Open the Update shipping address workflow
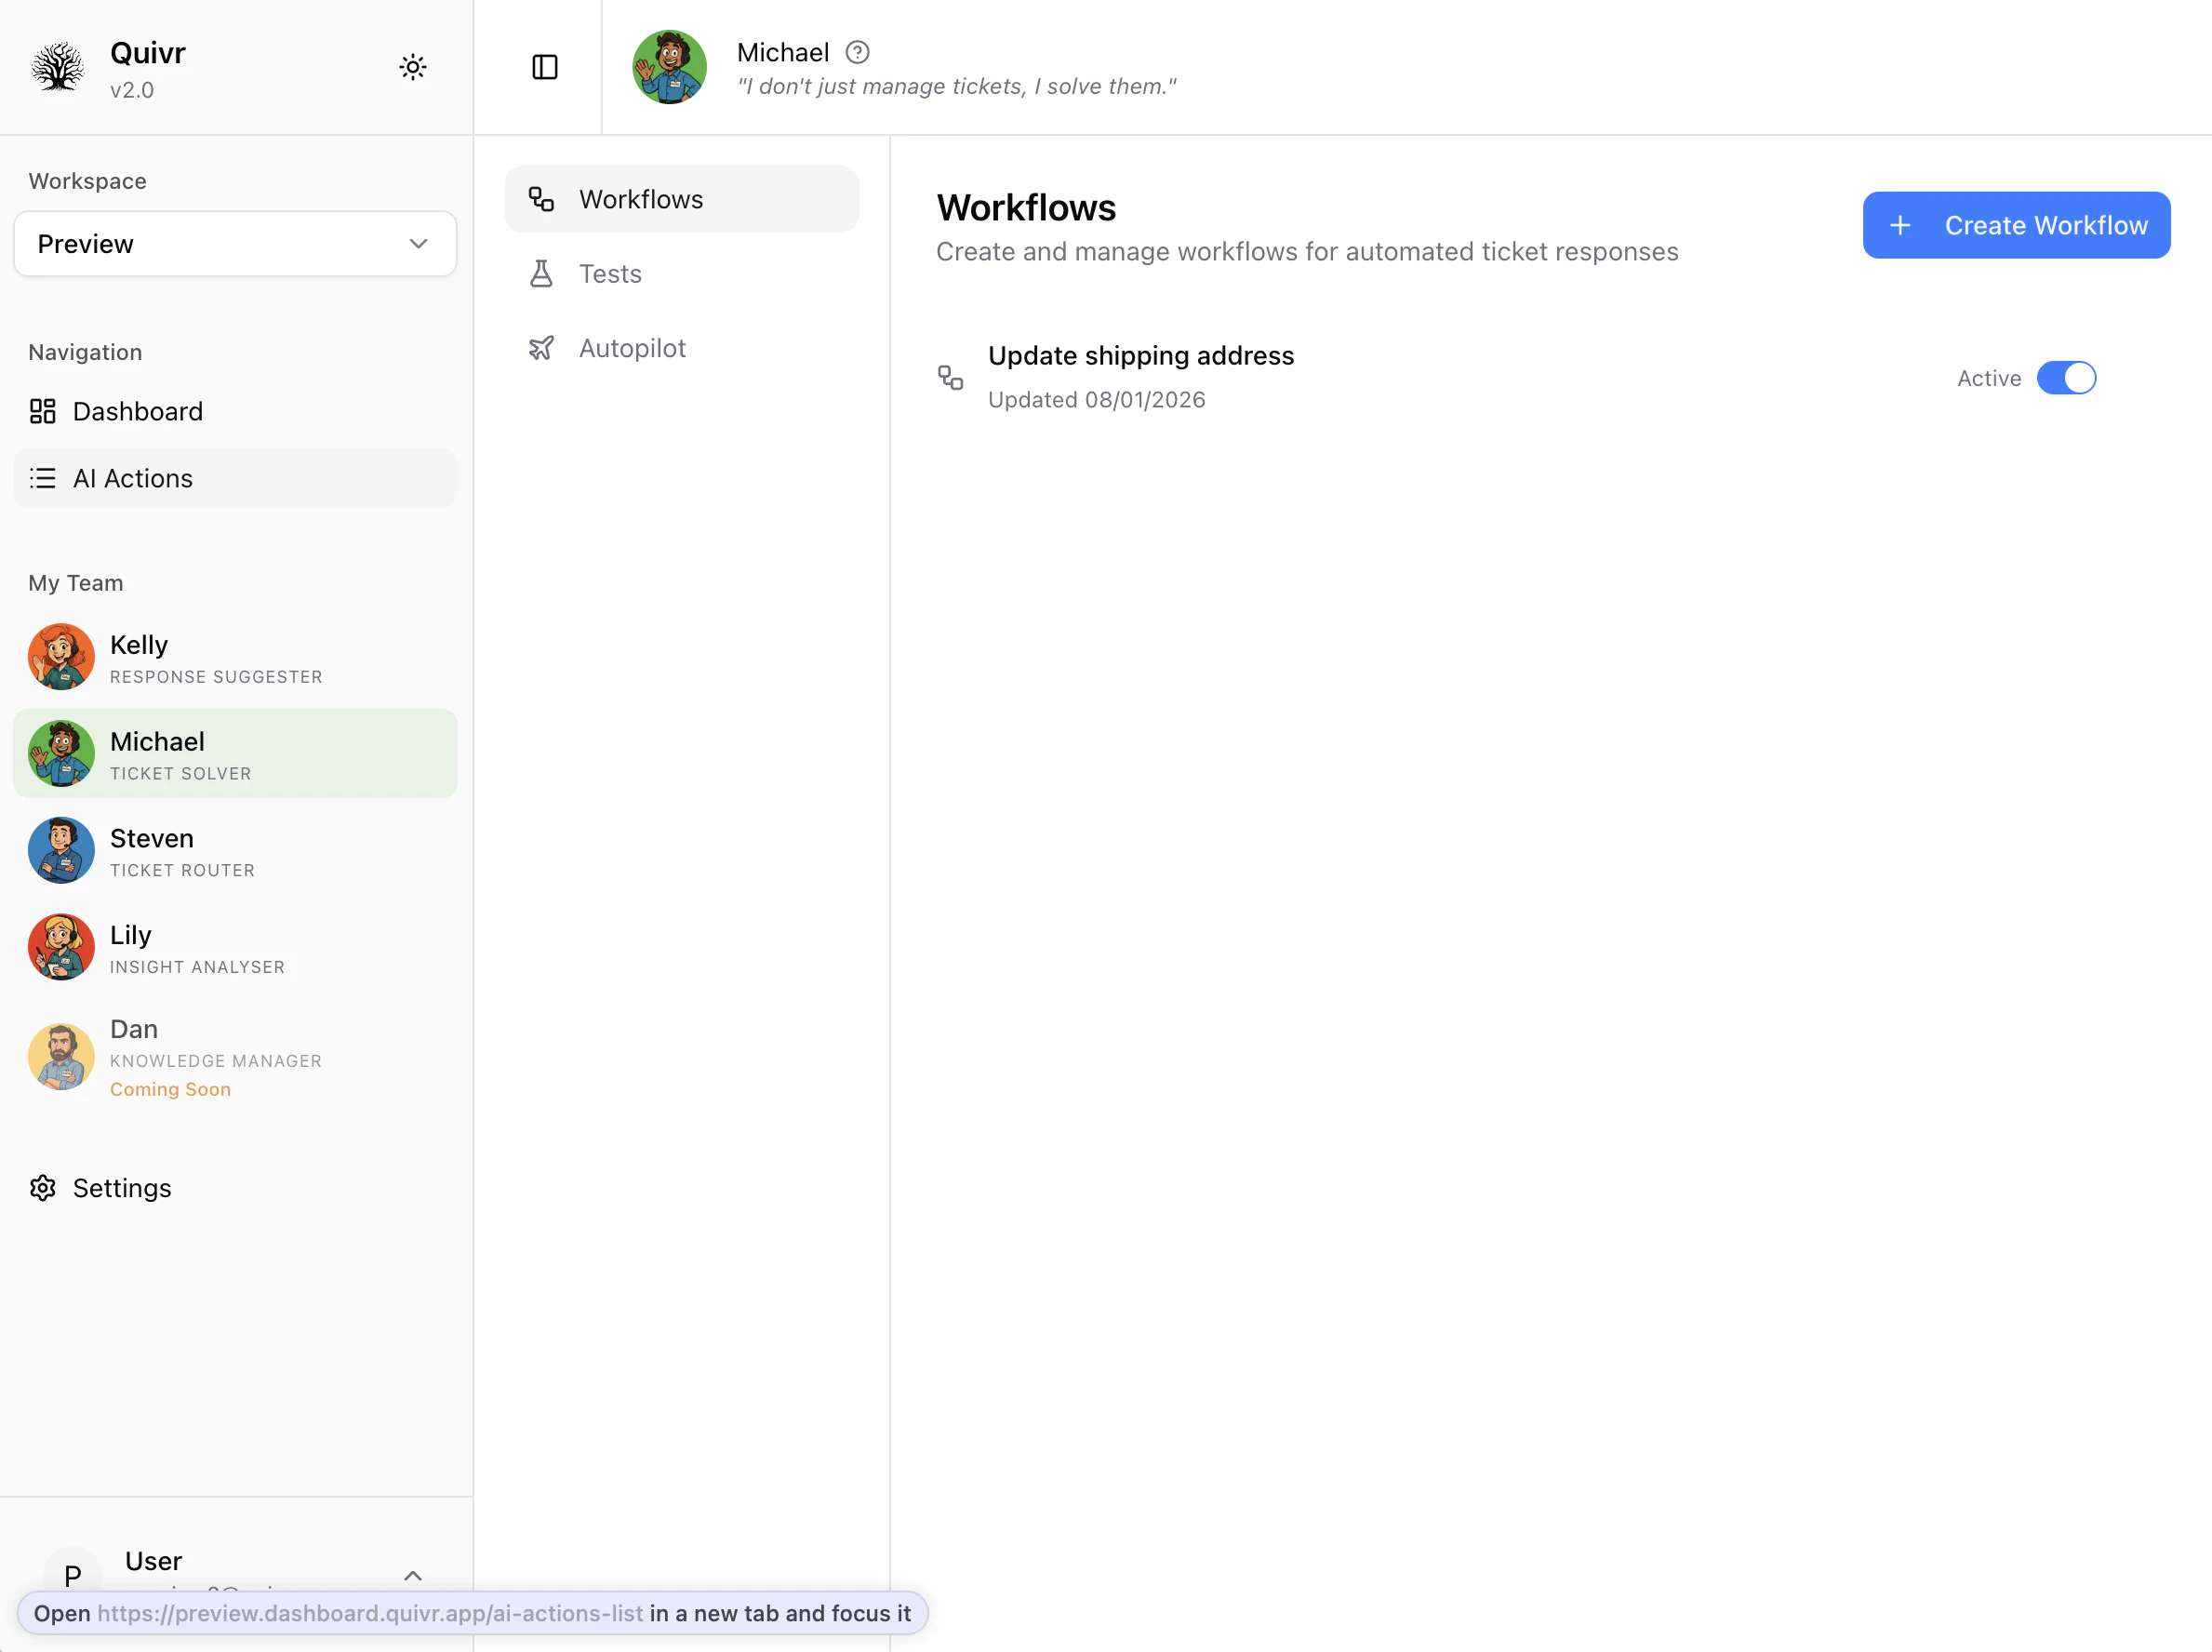This screenshot has width=2212, height=1652. (1141, 355)
